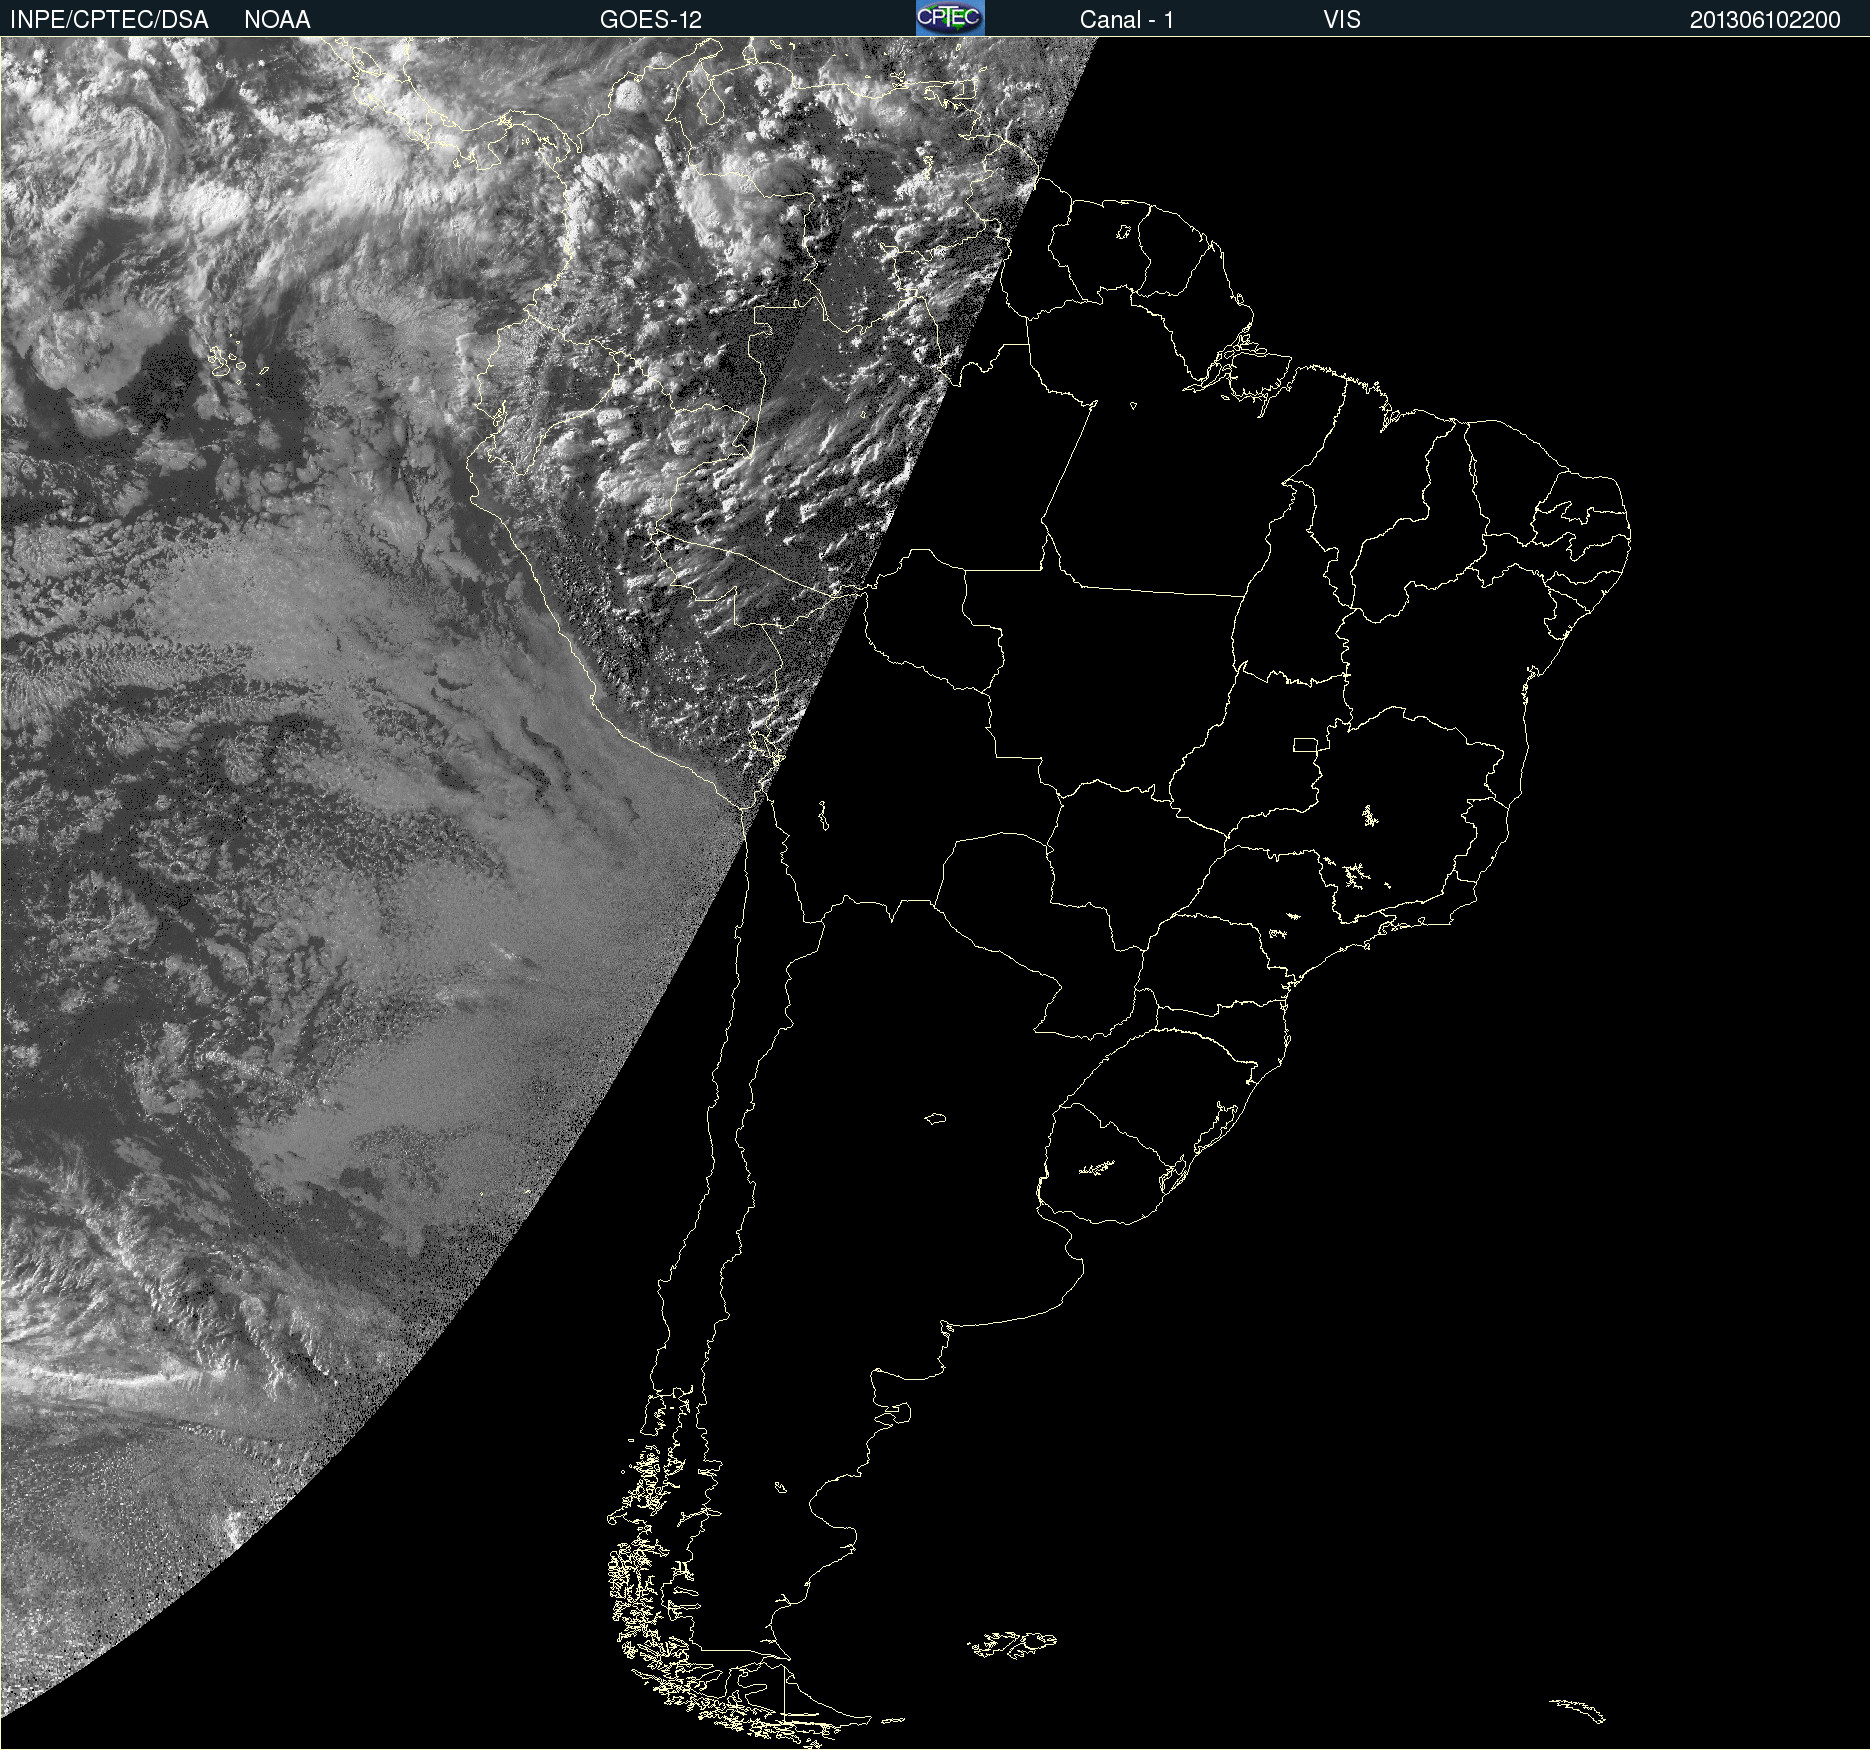Click the 201306102200 timestamp
The width and height of the screenshot is (1870, 1750).
coord(1765,20)
